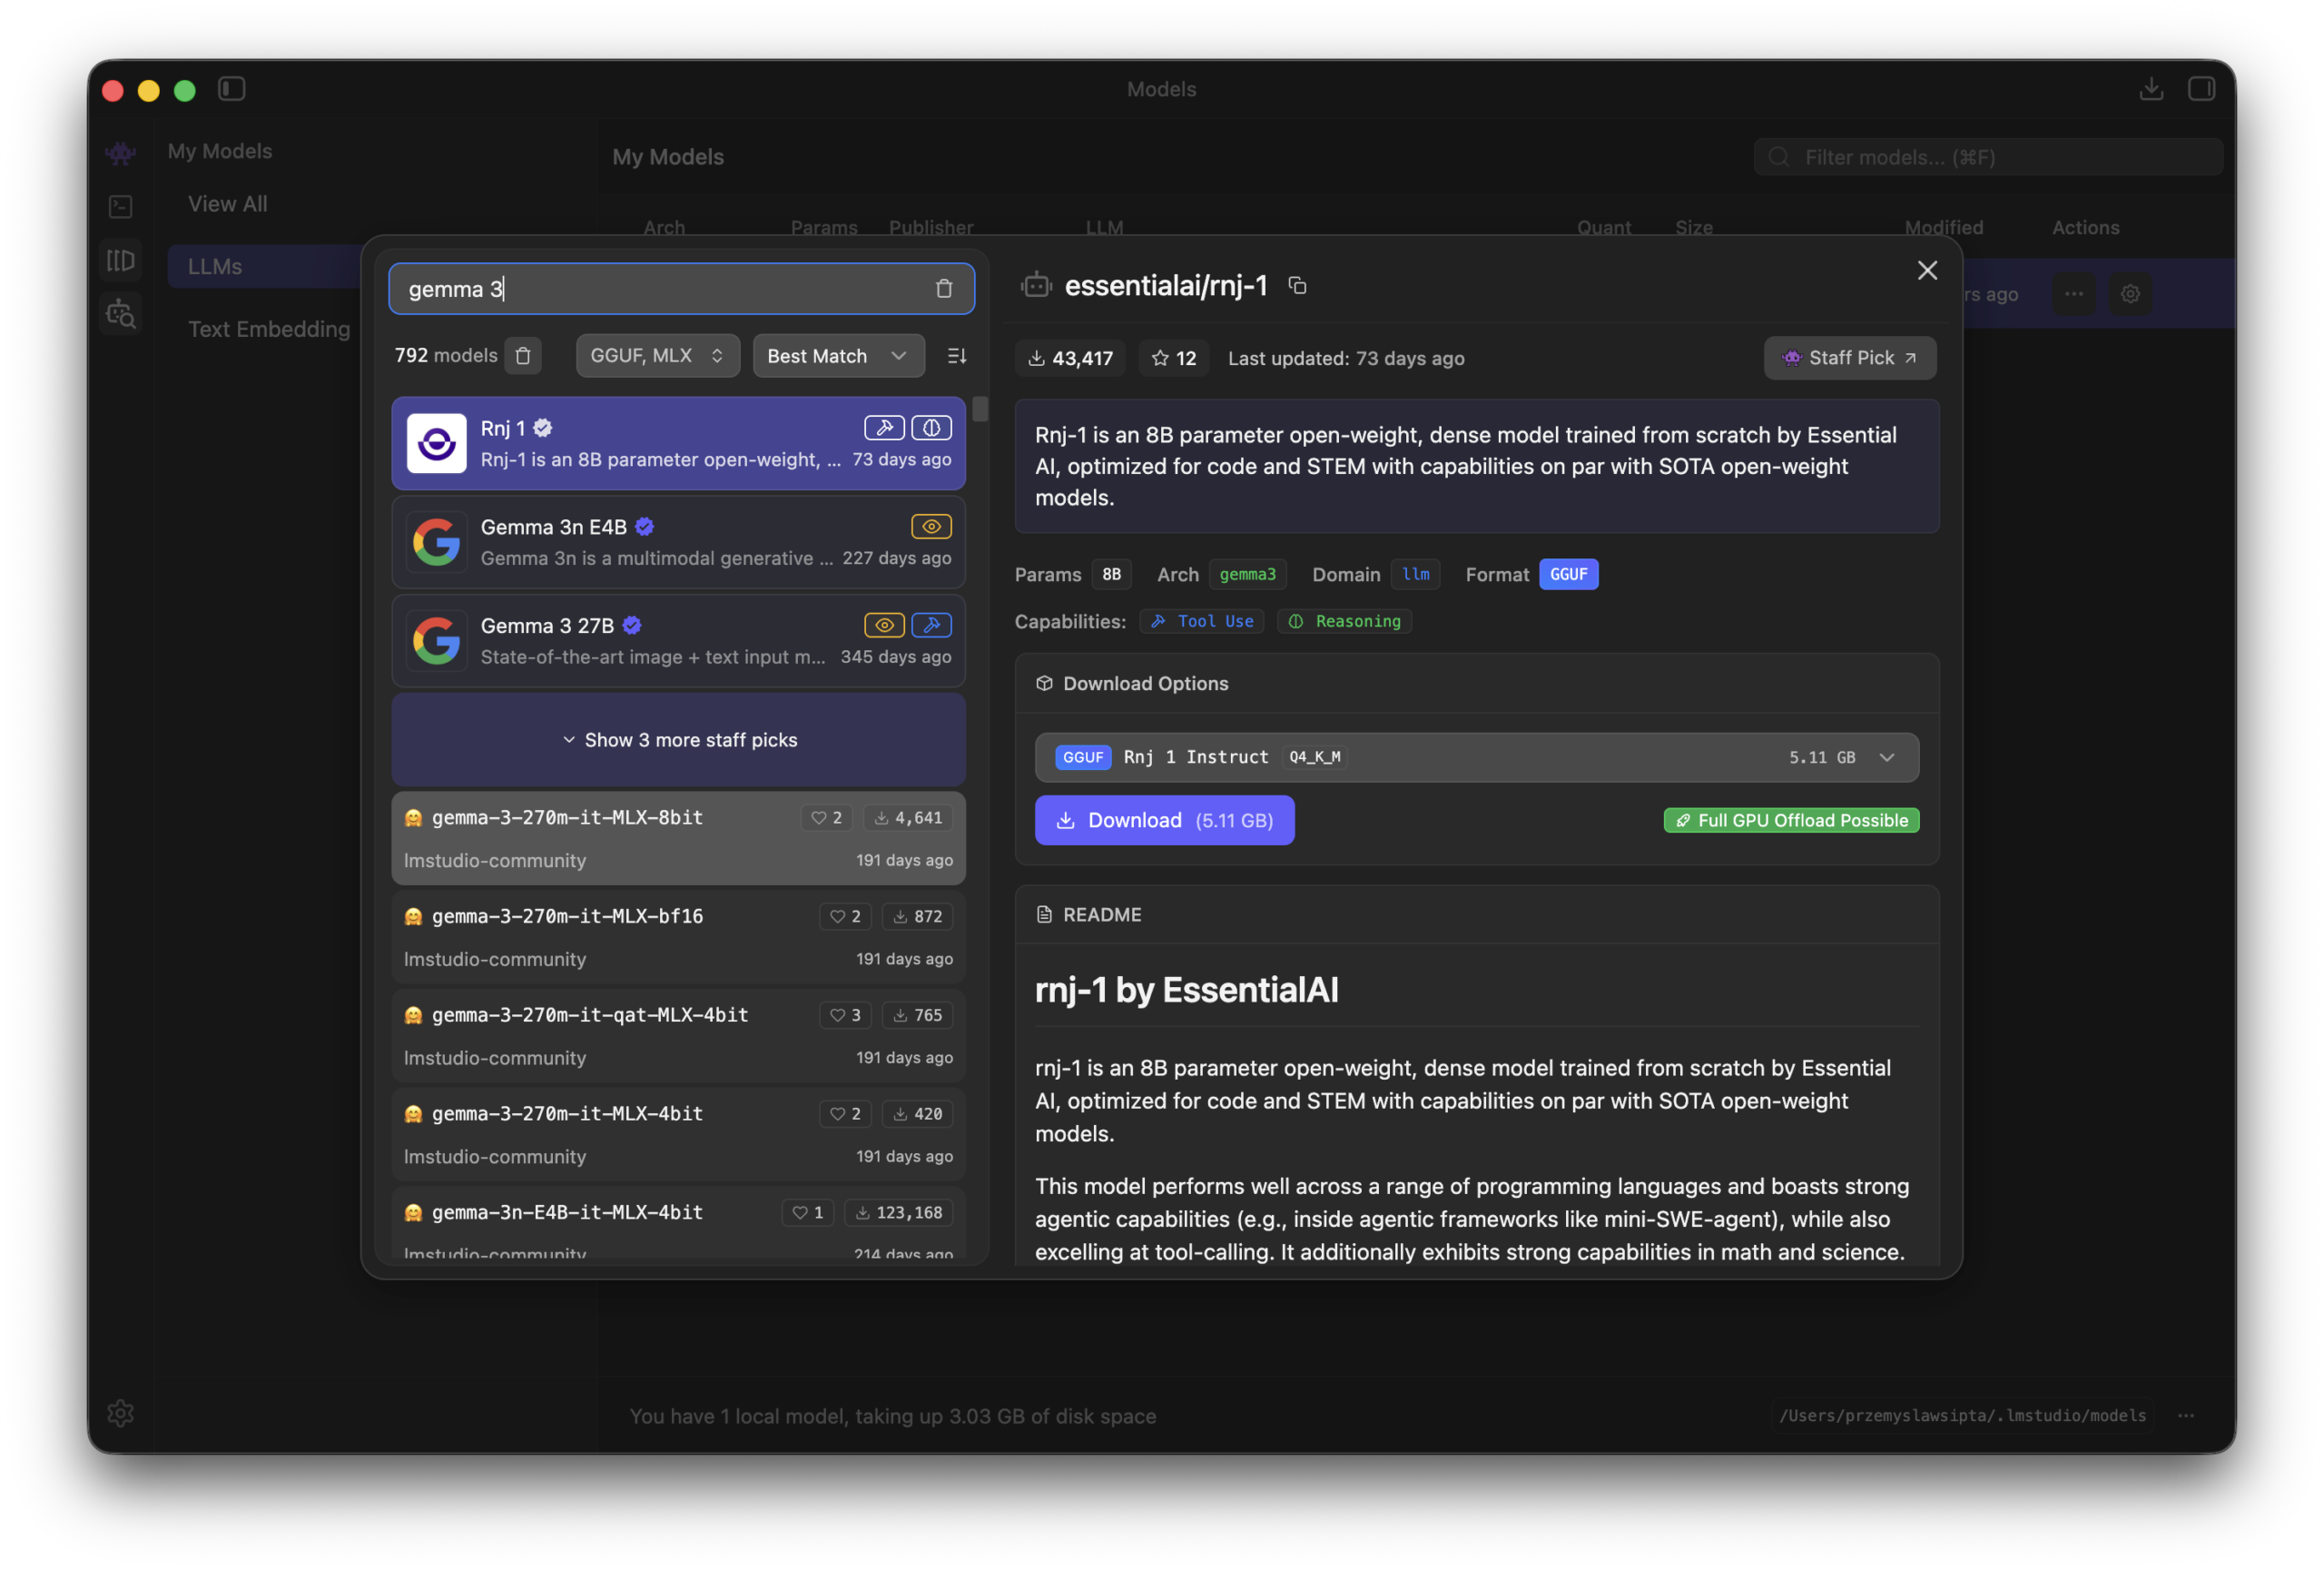This screenshot has height=1570, width=2324.
Task: Clear the search field with trash icon
Action: click(x=943, y=289)
